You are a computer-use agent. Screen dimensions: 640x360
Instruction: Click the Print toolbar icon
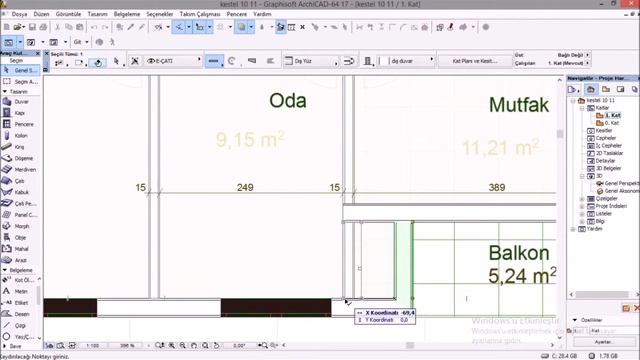point(43,27)
